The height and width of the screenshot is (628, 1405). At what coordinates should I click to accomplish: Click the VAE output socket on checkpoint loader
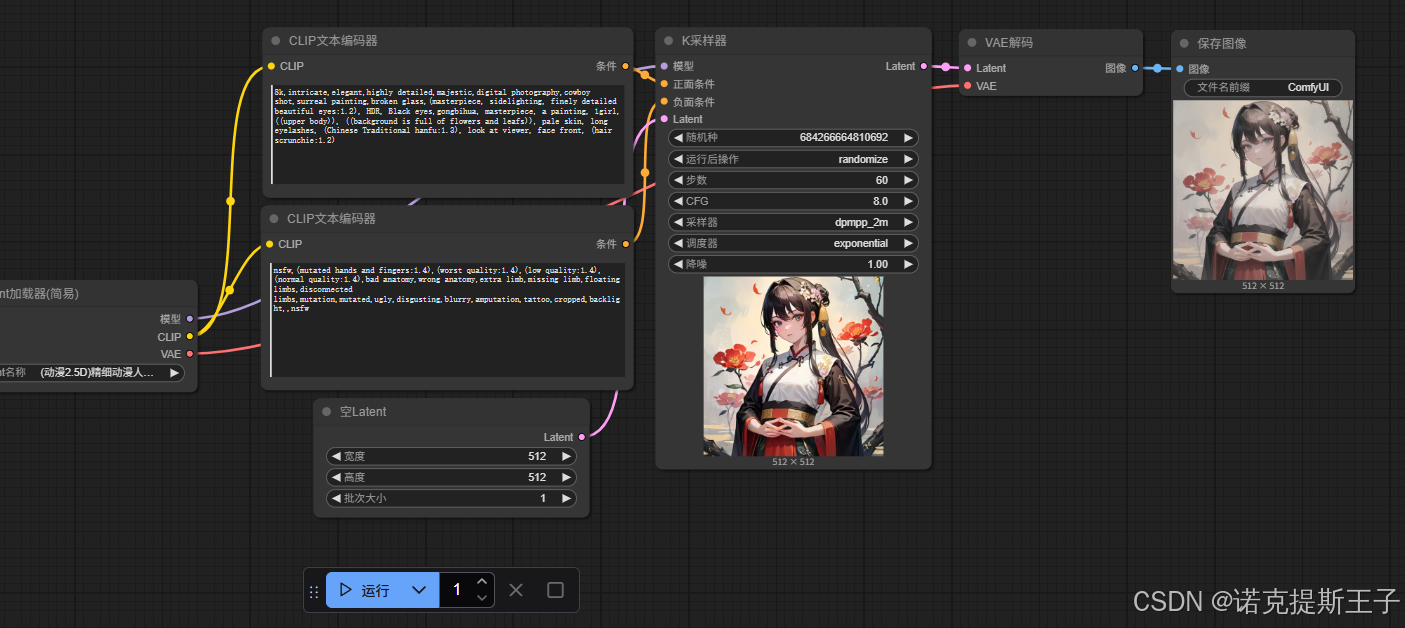point(190,354)
